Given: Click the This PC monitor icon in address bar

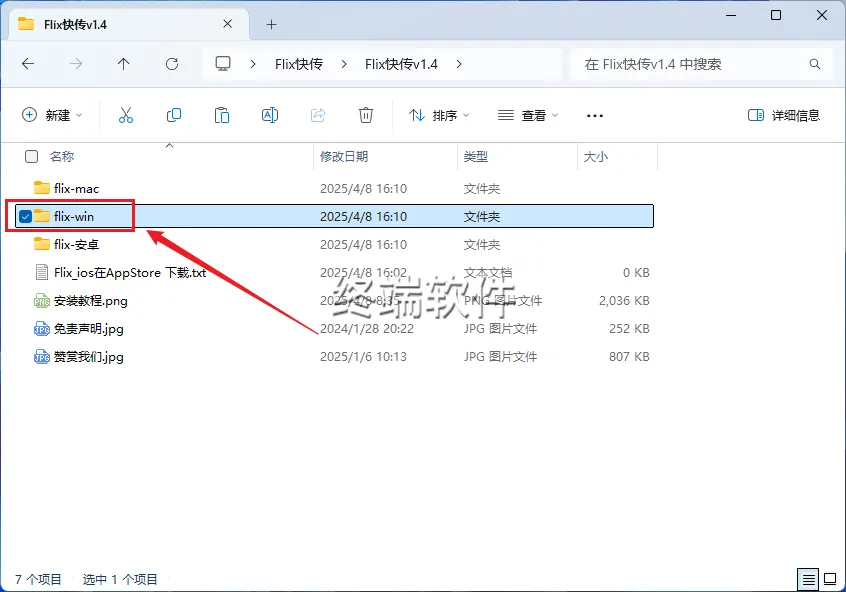Looking at the screenshot, I should coord(223,64).
